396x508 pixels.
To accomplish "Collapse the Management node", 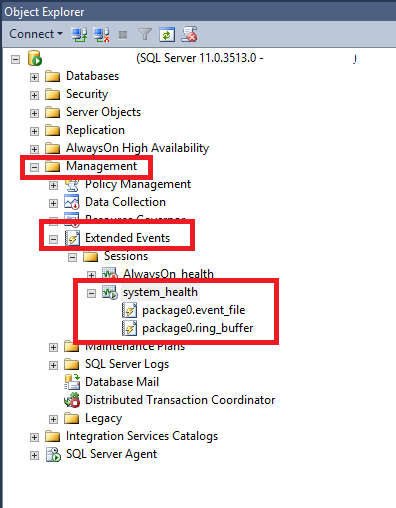I will pyautogui.click(x=34, y=167).
